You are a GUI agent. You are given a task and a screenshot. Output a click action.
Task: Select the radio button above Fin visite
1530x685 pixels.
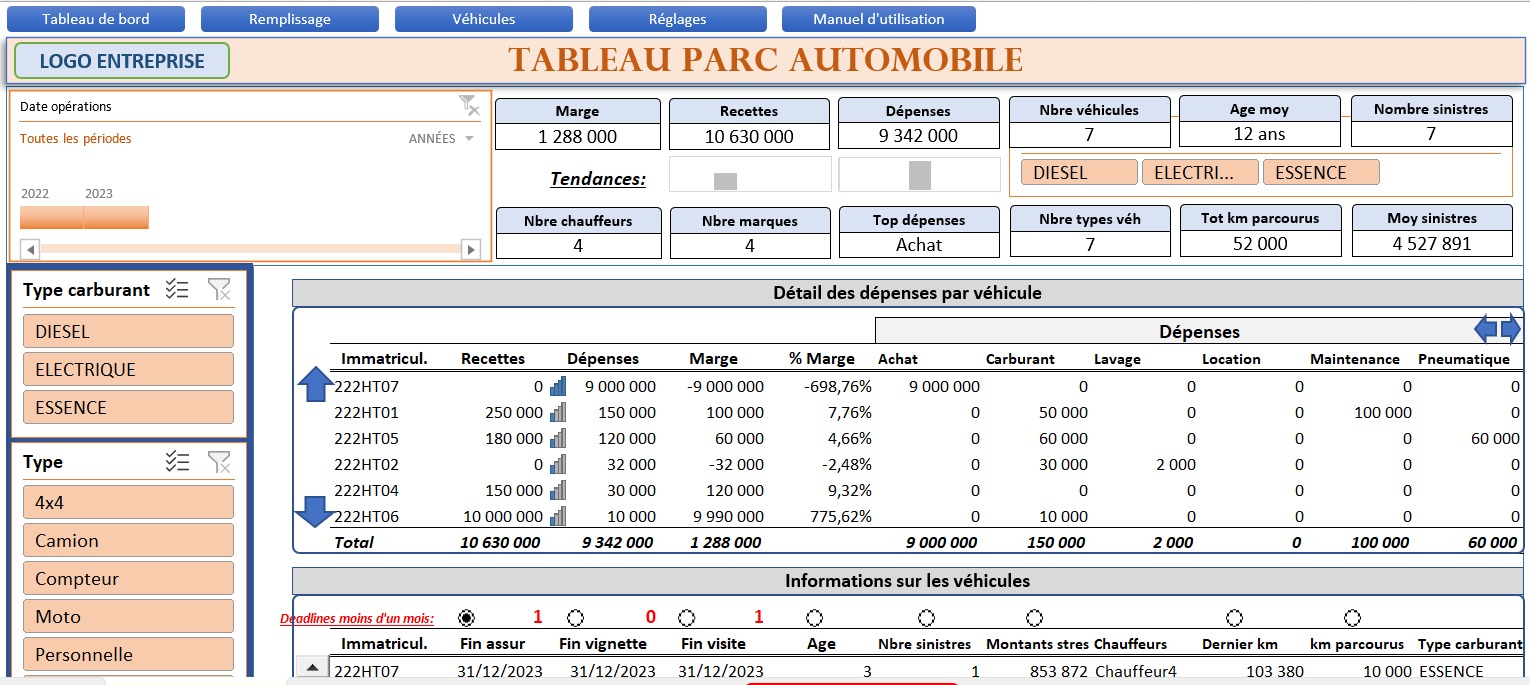(x=686, y=618)
